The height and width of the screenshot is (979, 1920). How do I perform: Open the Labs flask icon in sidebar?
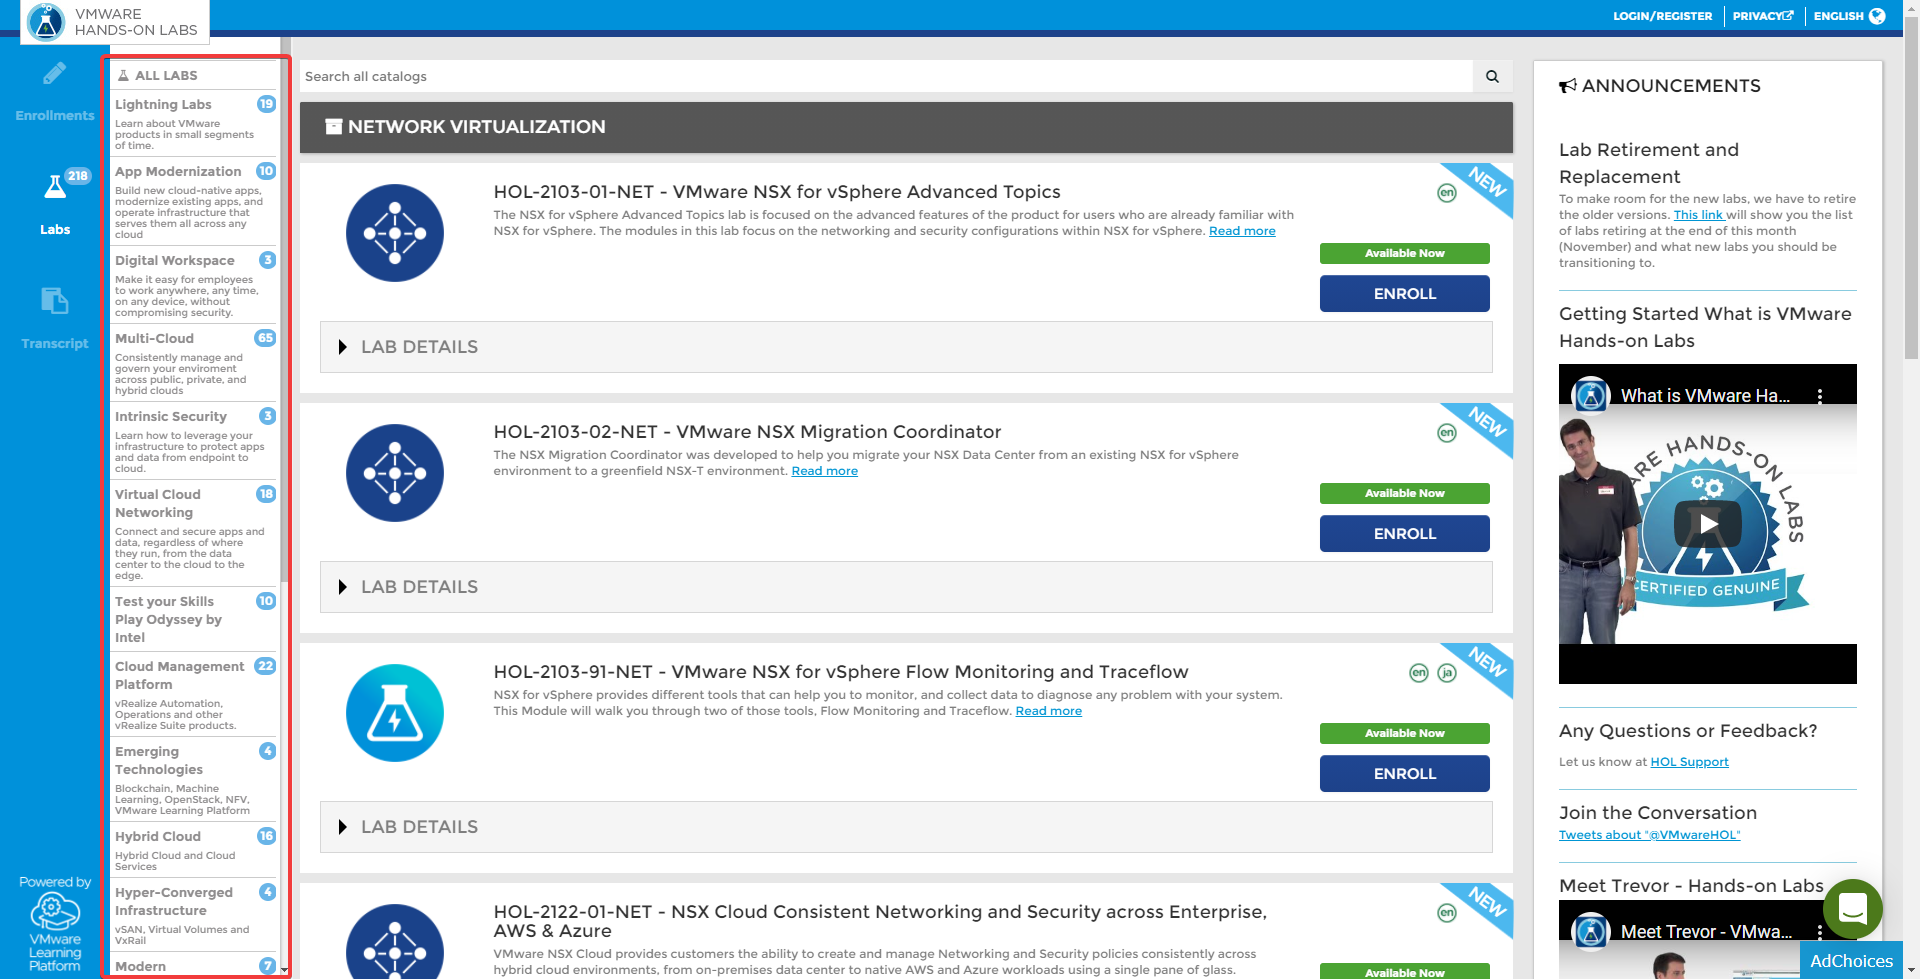[x=53, y=192]
